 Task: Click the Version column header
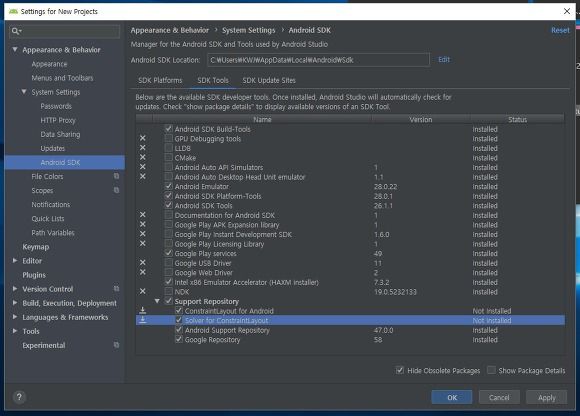421,119
